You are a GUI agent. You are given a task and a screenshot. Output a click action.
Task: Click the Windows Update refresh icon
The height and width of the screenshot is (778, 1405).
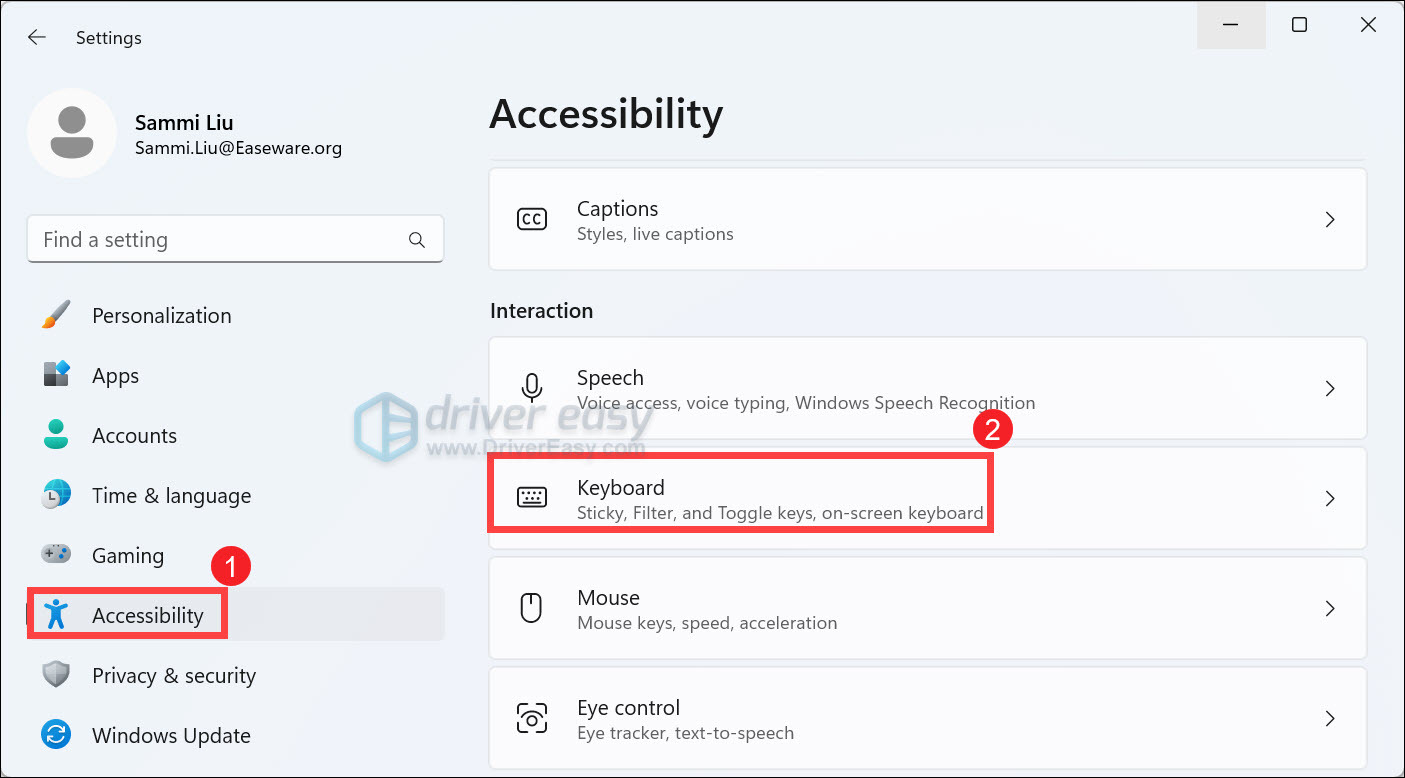coord(56,735)
